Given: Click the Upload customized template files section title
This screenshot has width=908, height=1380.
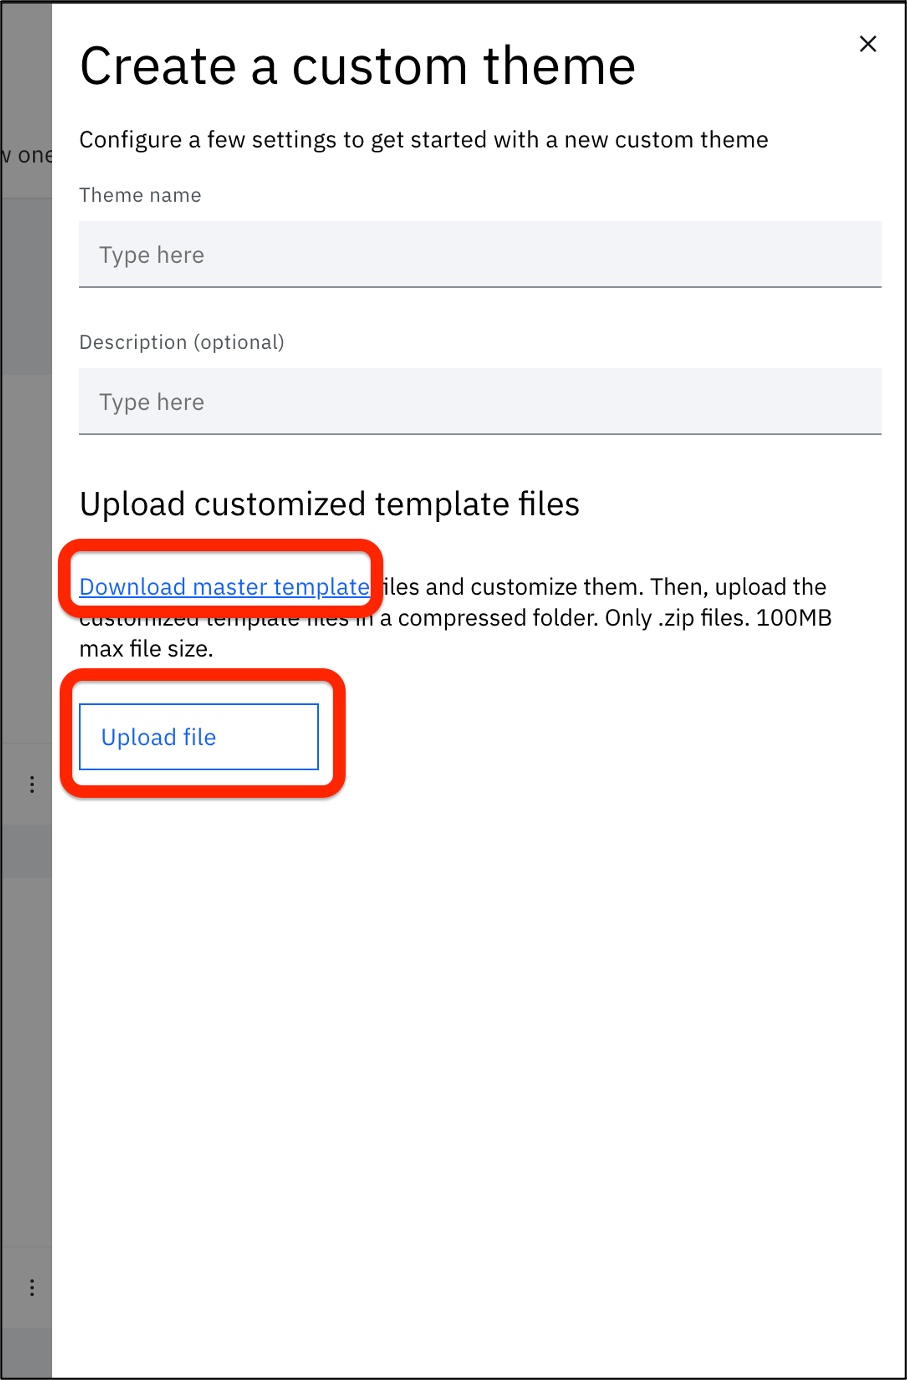Looking at the screenshot, I should (329, 504).
